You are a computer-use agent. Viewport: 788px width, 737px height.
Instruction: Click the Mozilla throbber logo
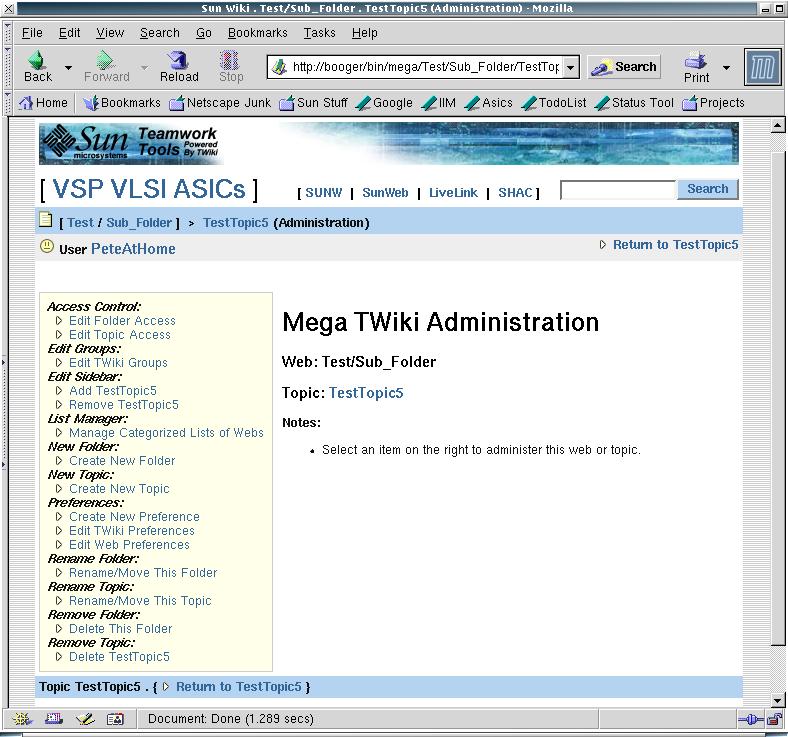tap(762, 67)
